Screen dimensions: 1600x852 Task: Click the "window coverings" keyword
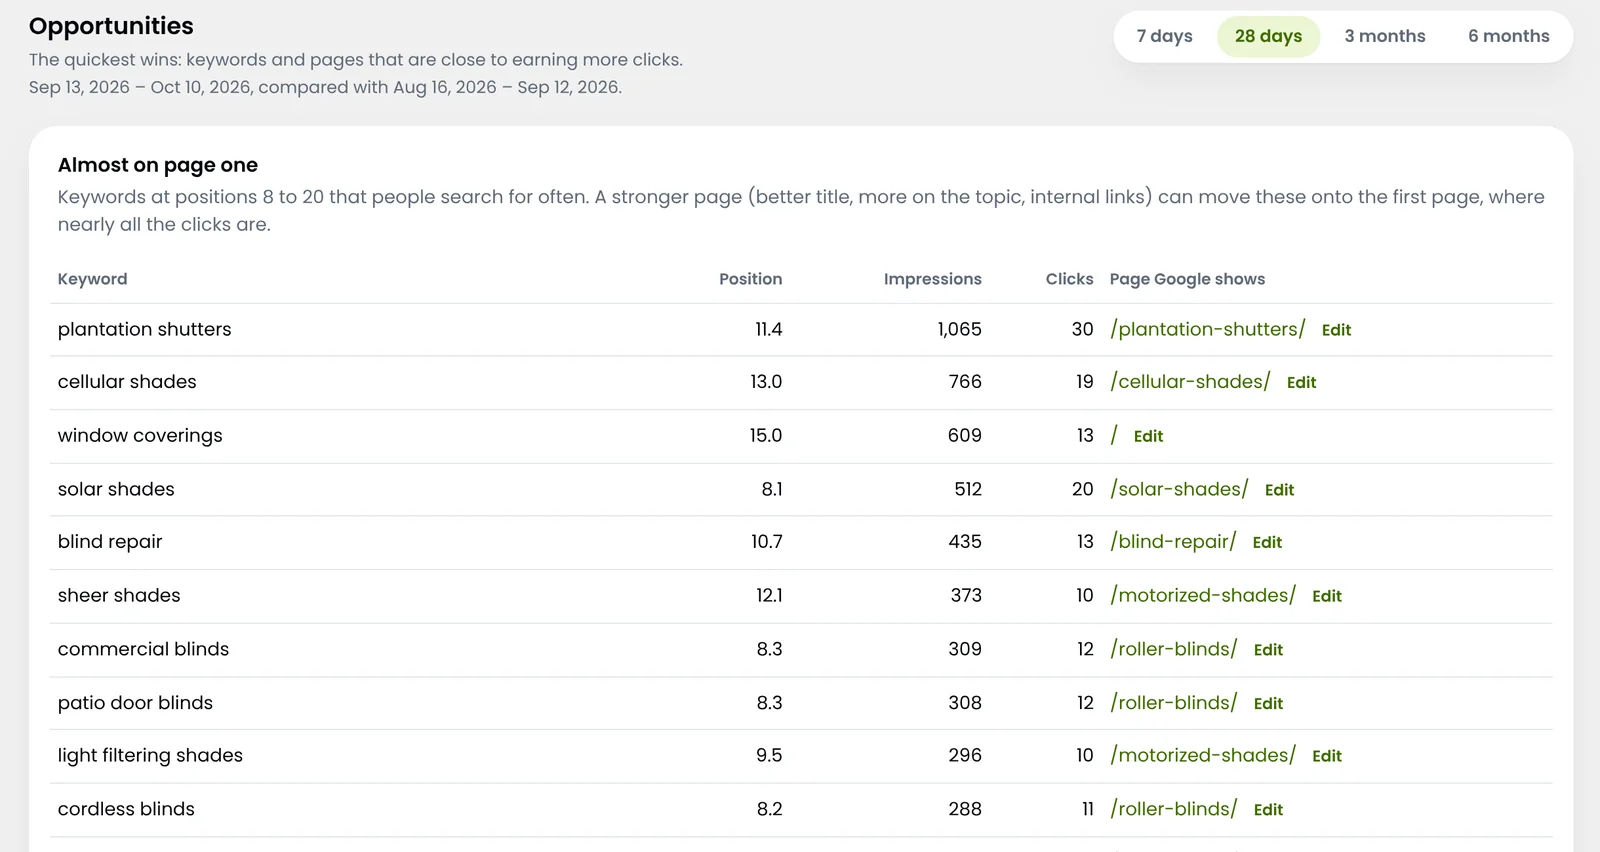(x=140, y=435)
